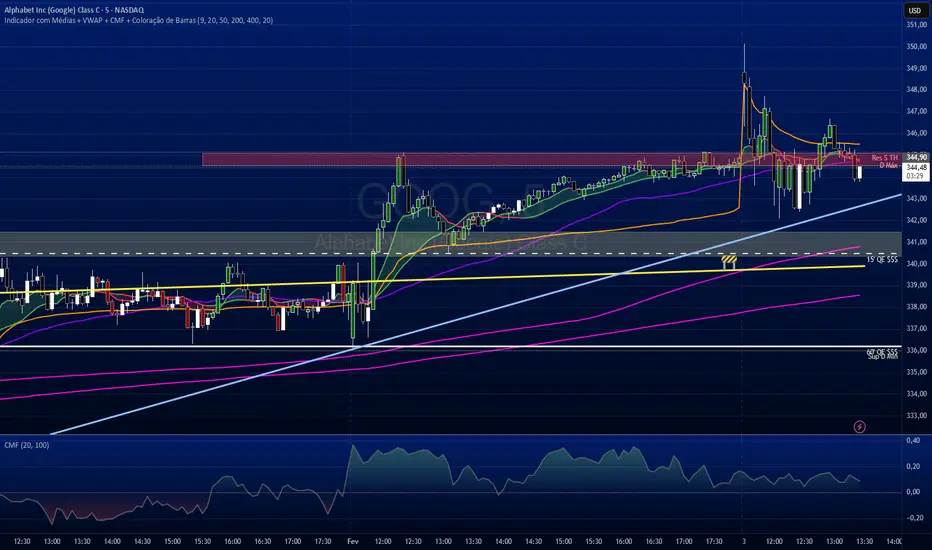
Task: Click the last 14:00 time axis label
Action: pyautogui.click(x=894, y=542)
